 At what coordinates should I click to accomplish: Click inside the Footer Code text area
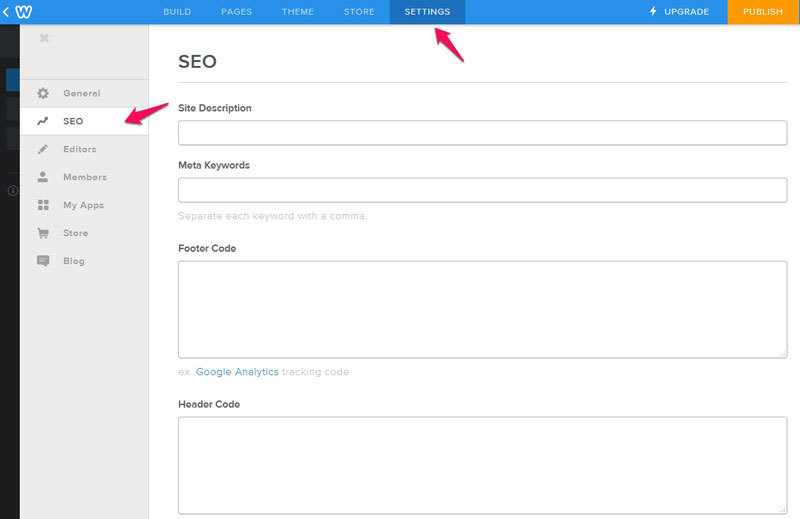tap(482, 309)
